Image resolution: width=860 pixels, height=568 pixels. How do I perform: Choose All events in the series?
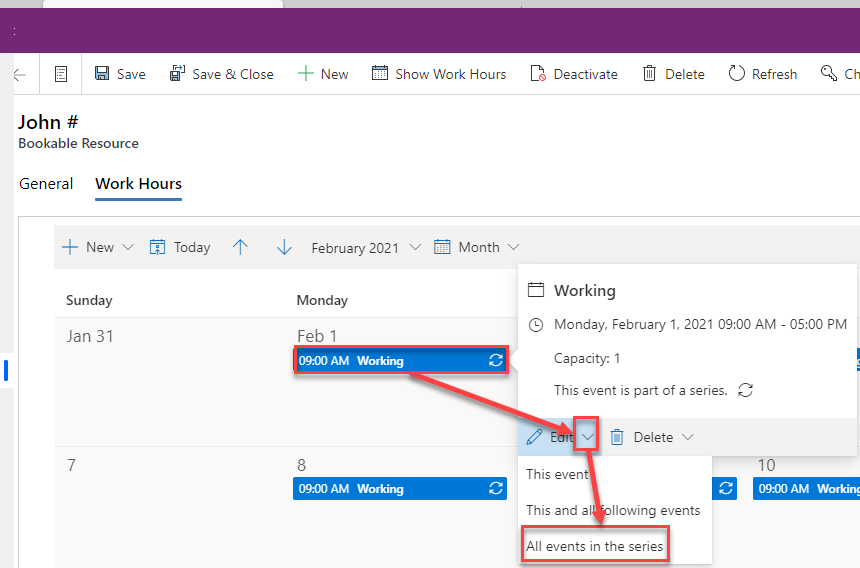pos(595,546)
